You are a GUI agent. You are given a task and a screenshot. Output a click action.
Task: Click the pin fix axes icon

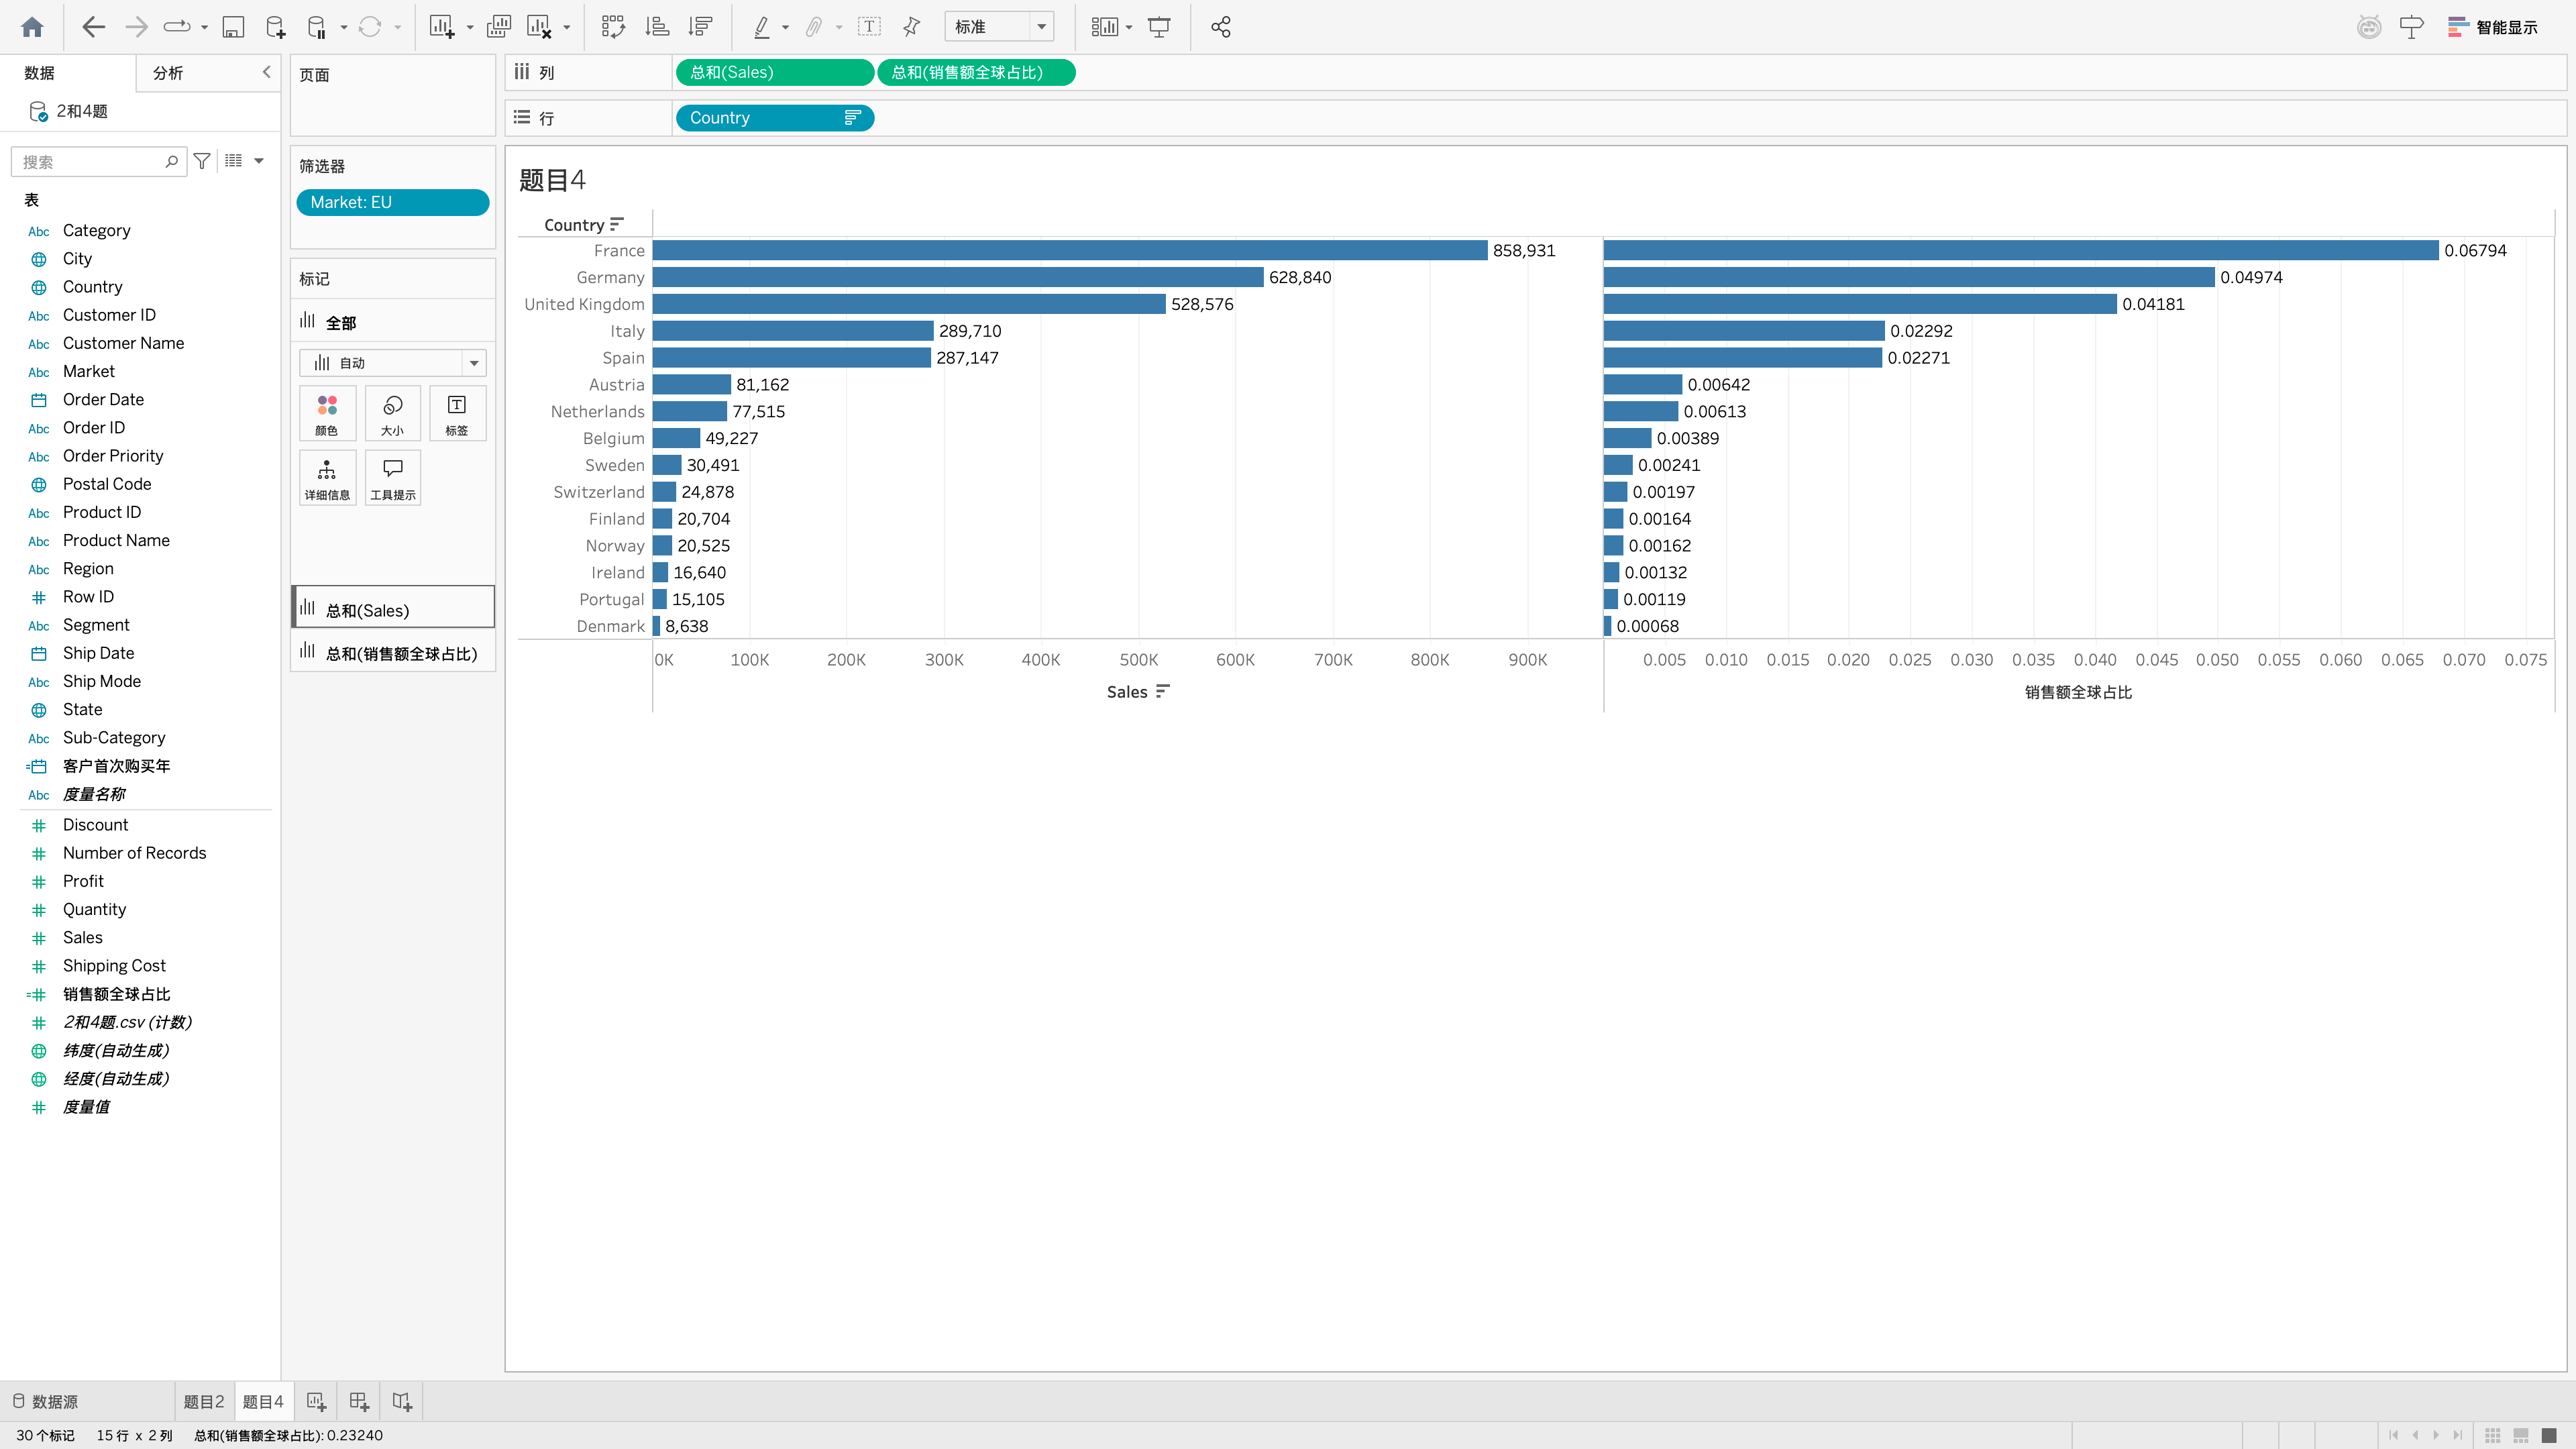click(911, 27)
